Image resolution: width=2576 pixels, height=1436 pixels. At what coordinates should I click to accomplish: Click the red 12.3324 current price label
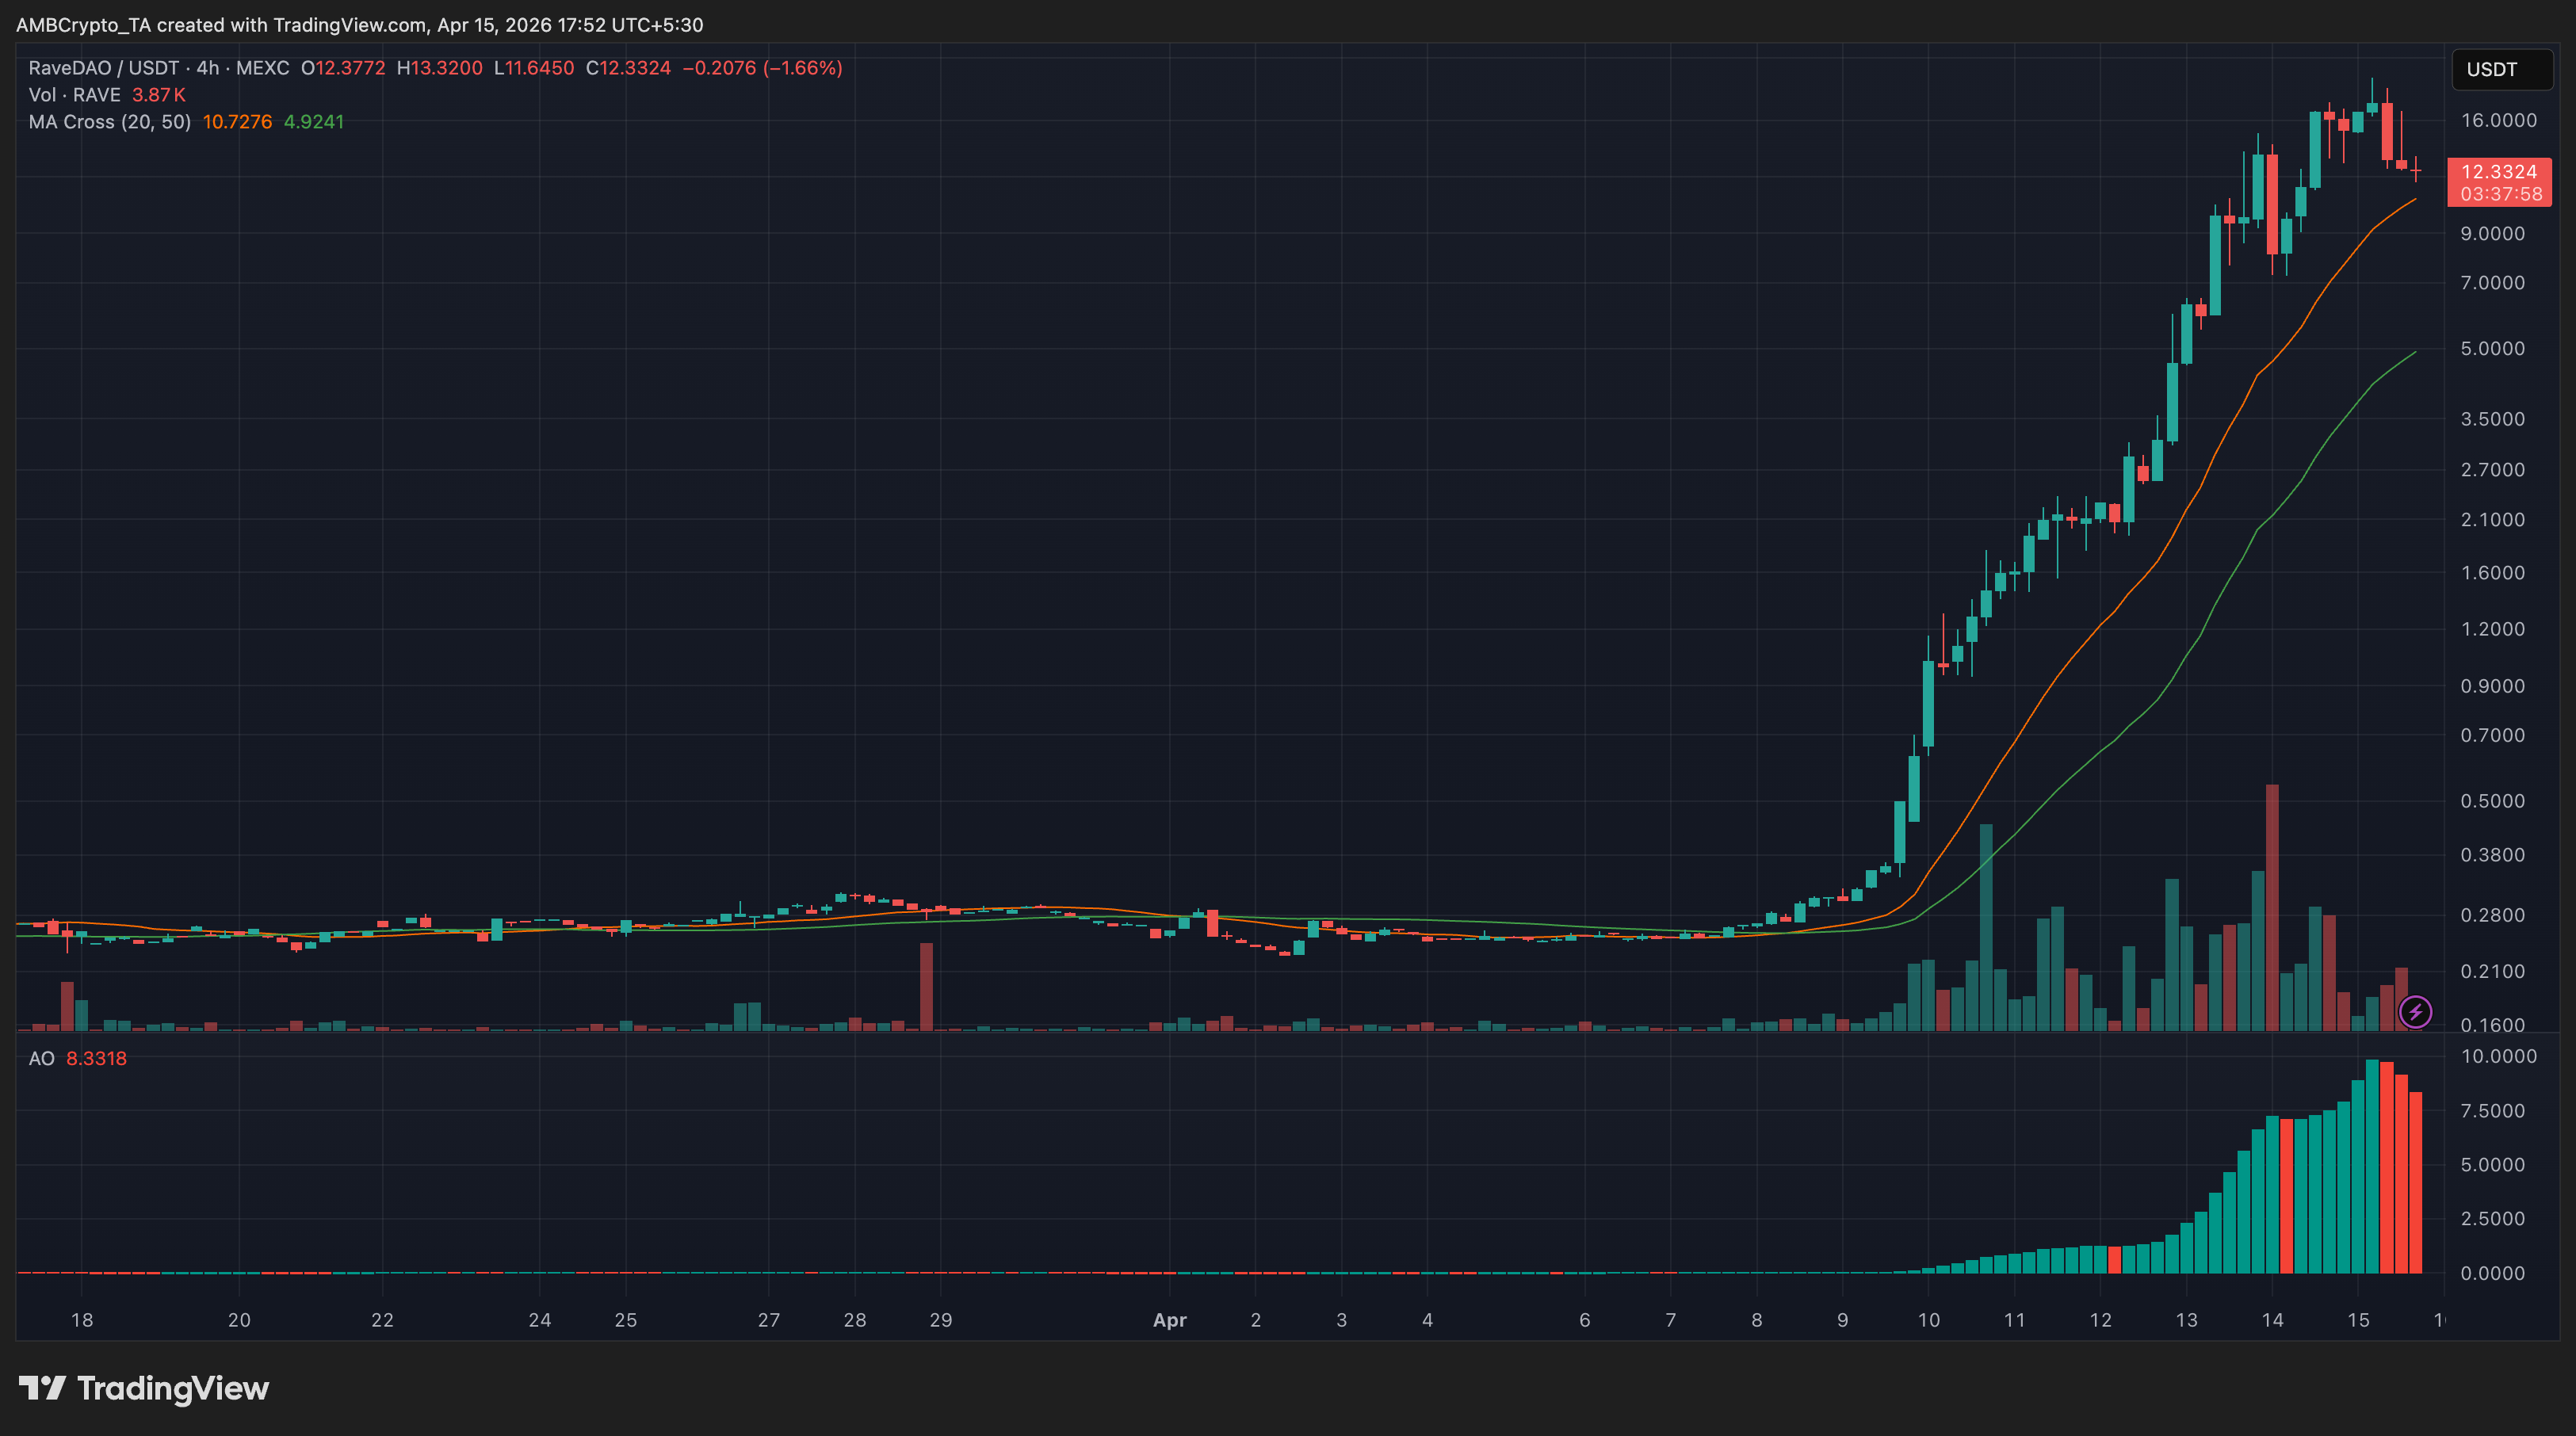coord(2498,172)
